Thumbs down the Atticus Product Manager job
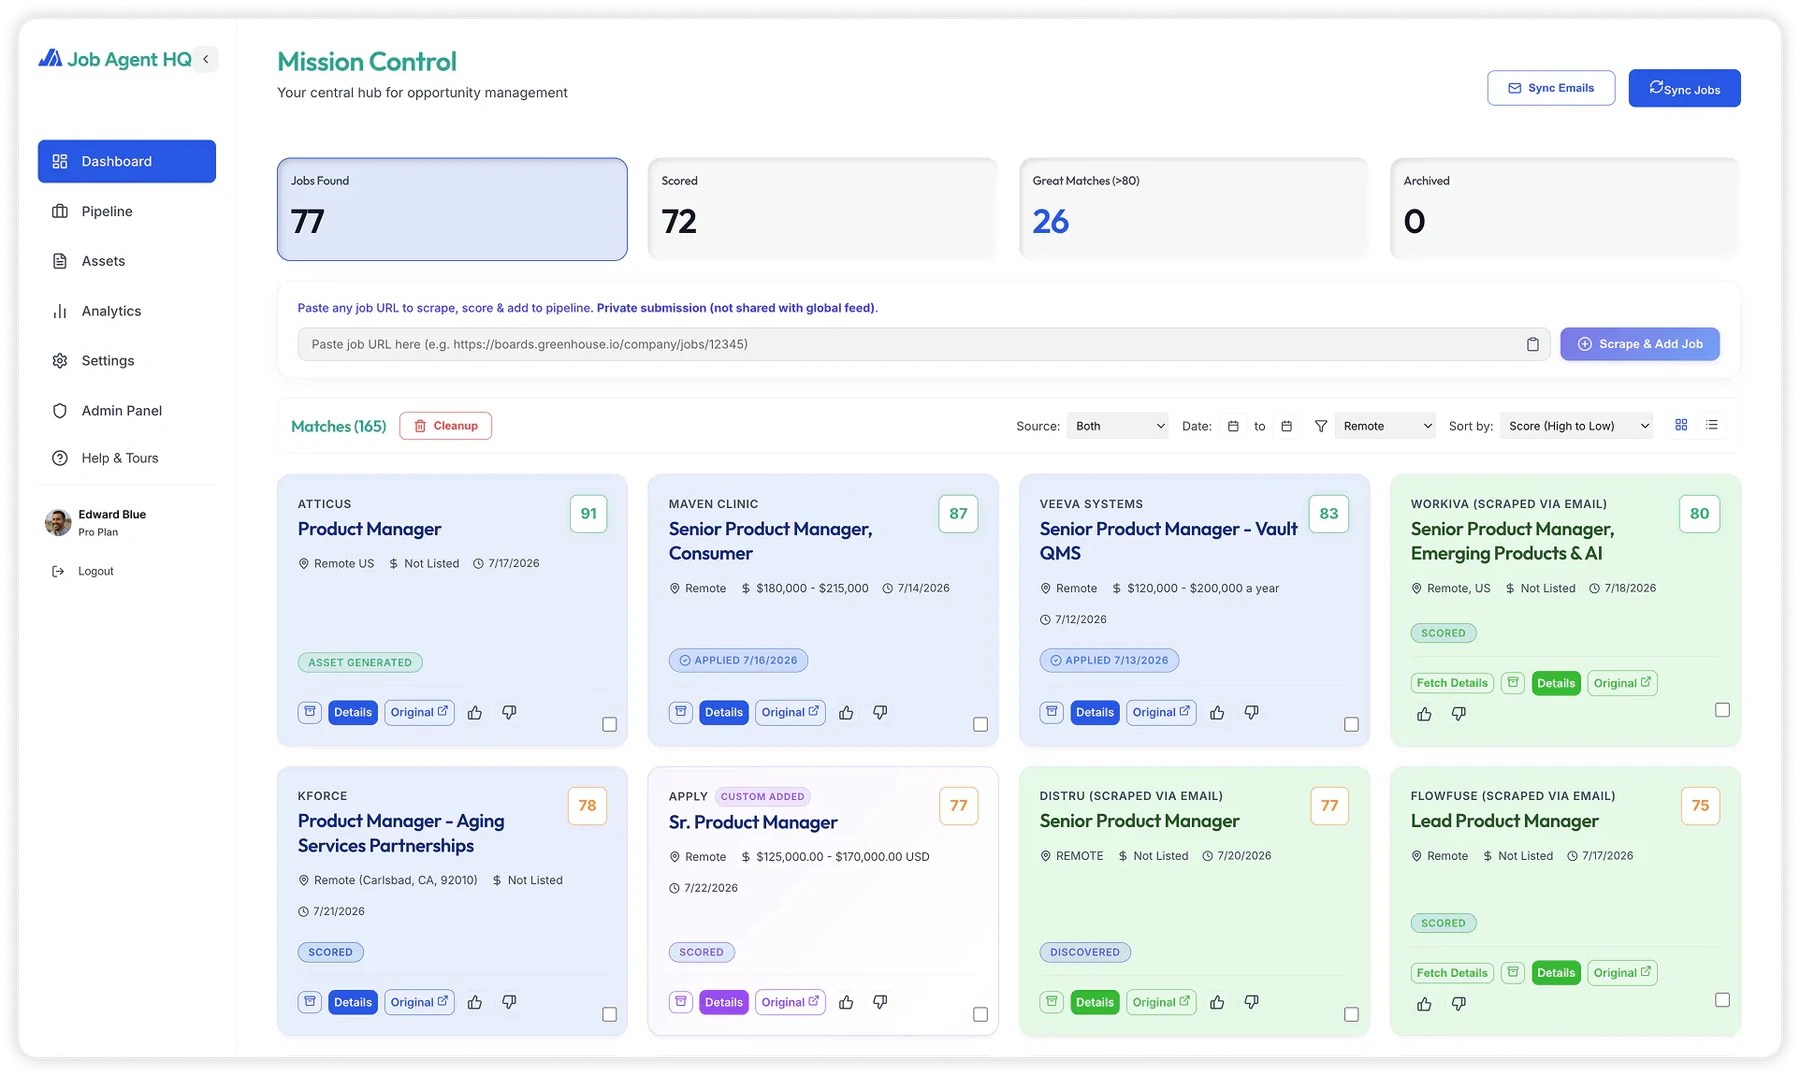 509,712
